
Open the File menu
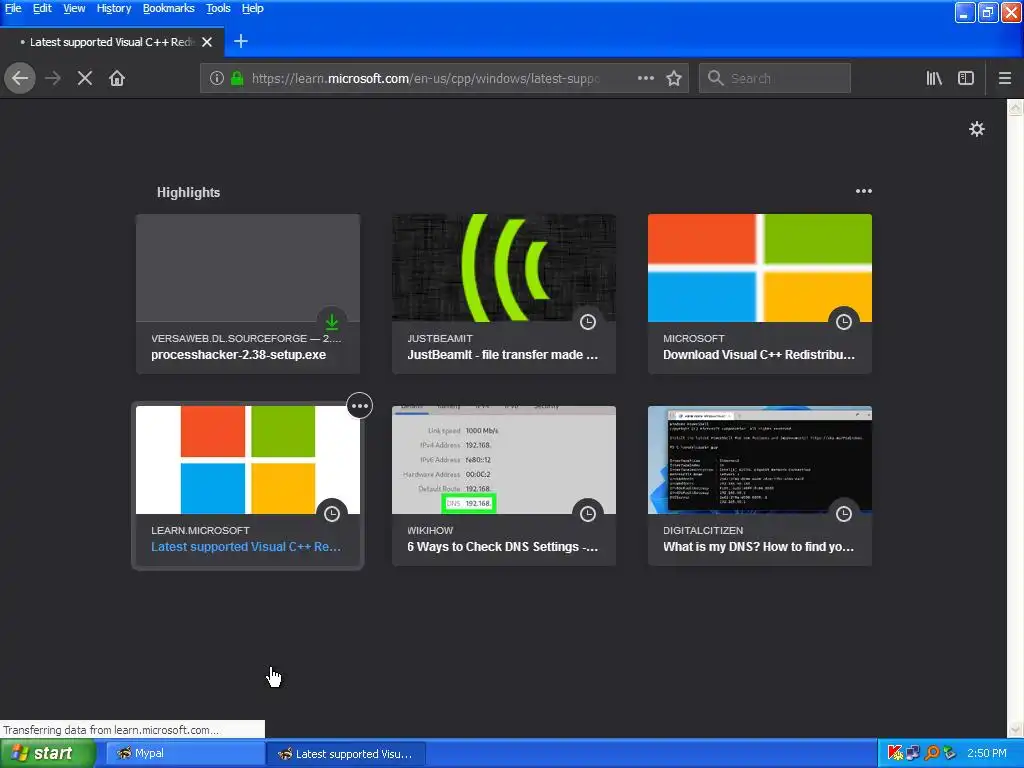(x=13, y=8)
